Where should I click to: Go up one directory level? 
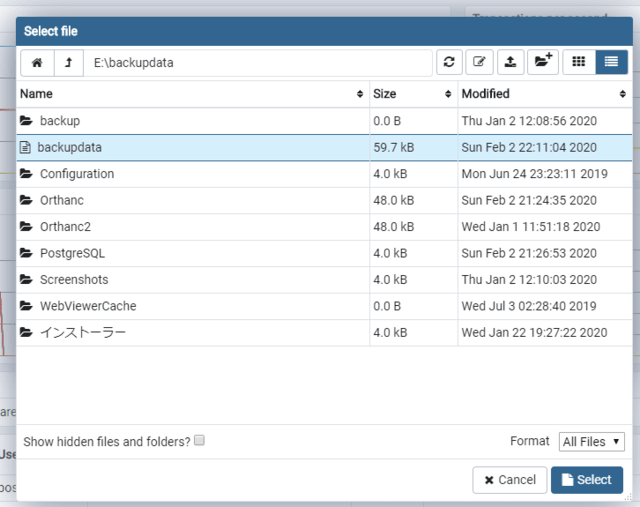pyautogui.click(x=68, y=62)
